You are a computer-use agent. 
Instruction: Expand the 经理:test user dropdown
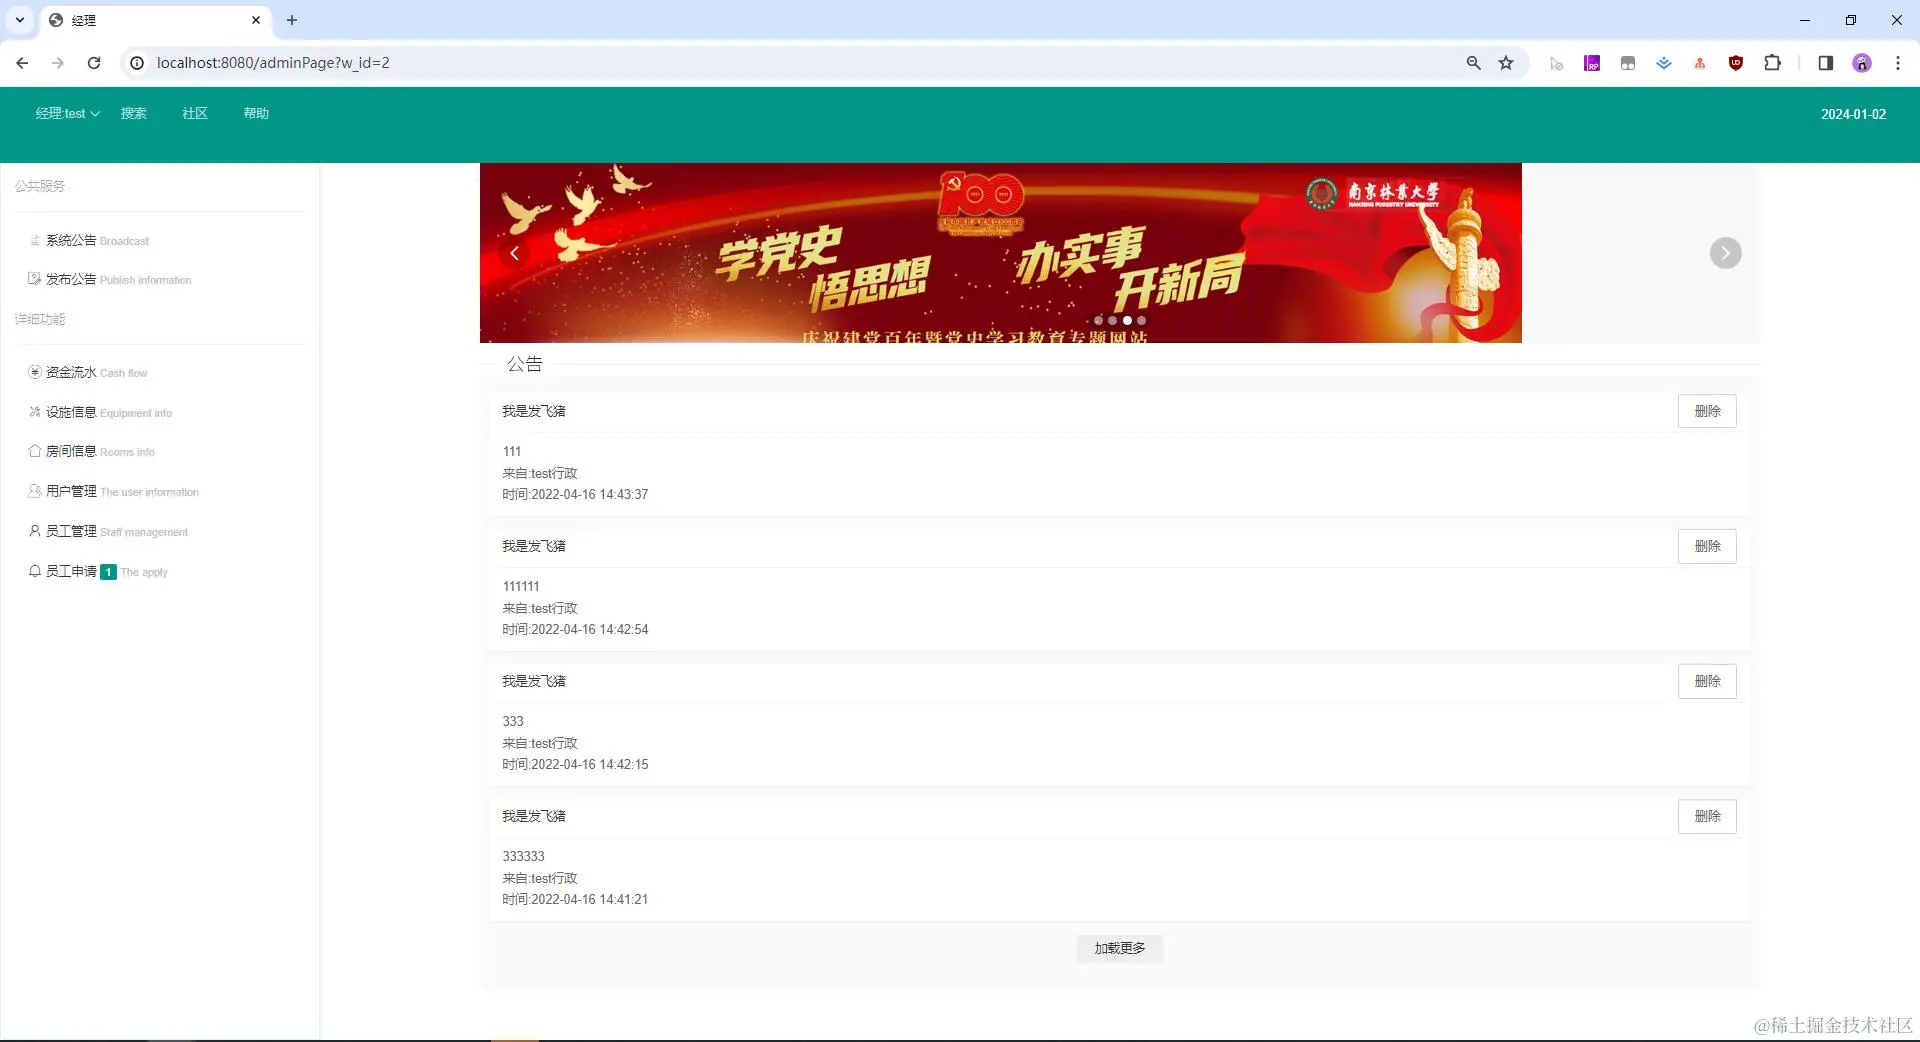tap(68, 114)
